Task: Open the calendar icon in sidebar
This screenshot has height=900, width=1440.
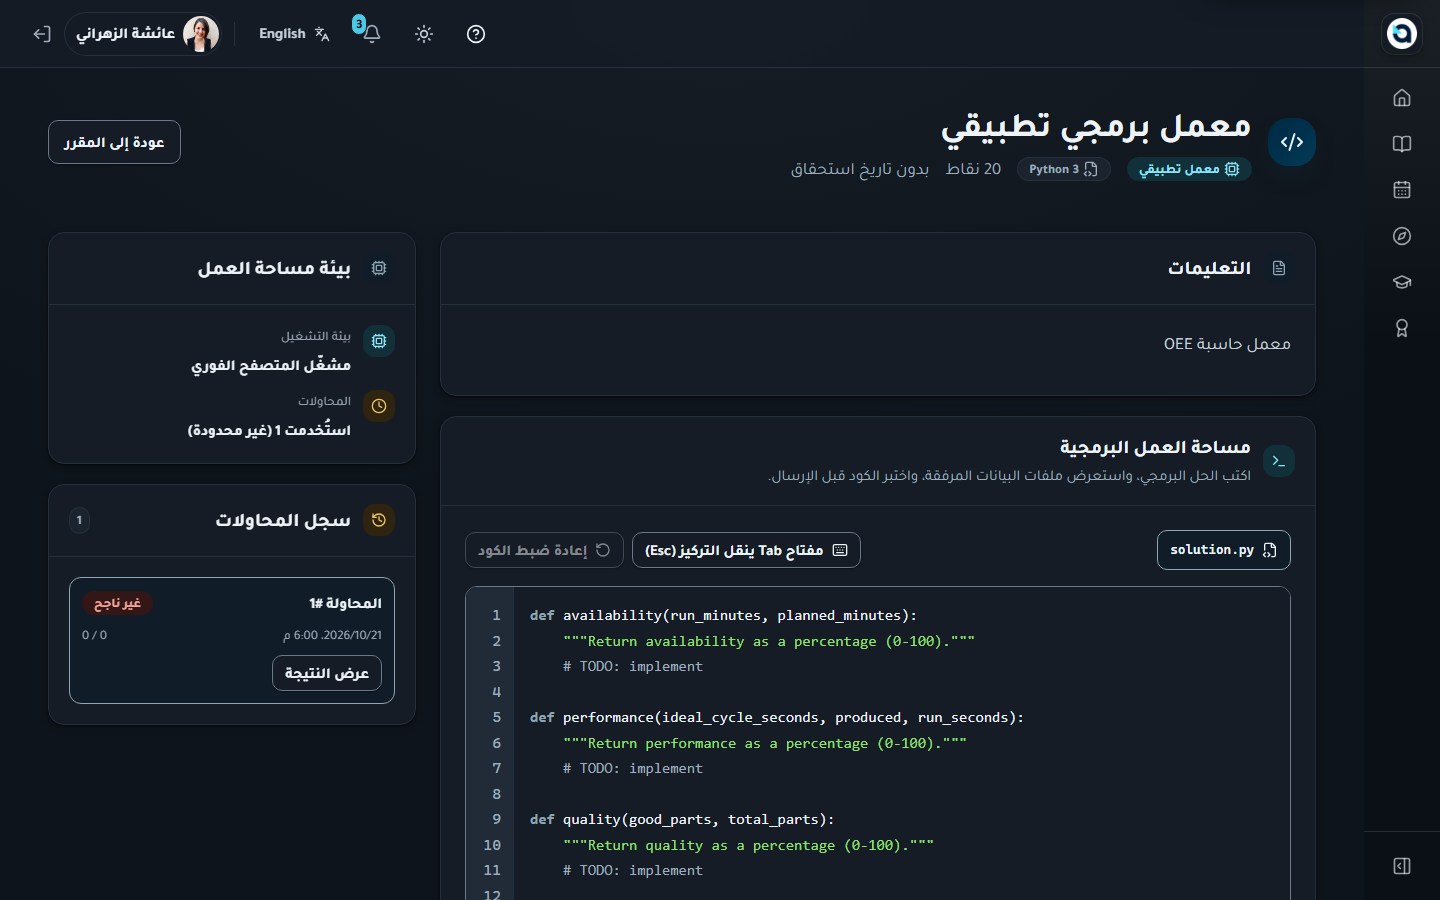Action: tap(1402, 190)
